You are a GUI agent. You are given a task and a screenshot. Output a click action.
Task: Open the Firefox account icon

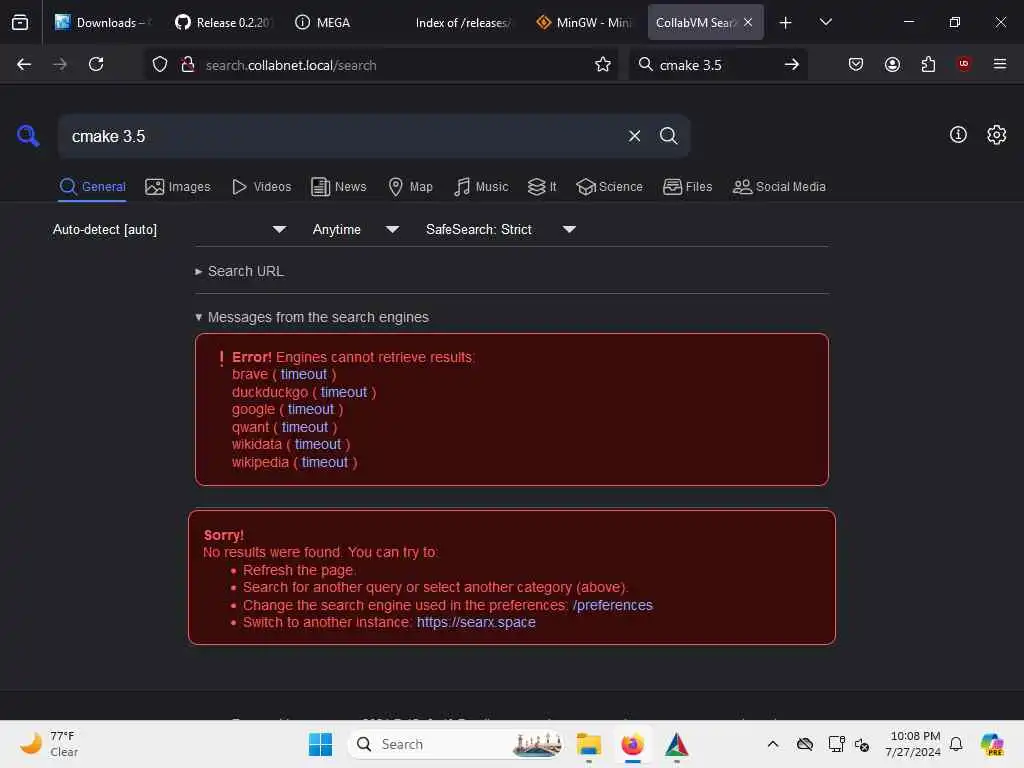coord(892,64)
